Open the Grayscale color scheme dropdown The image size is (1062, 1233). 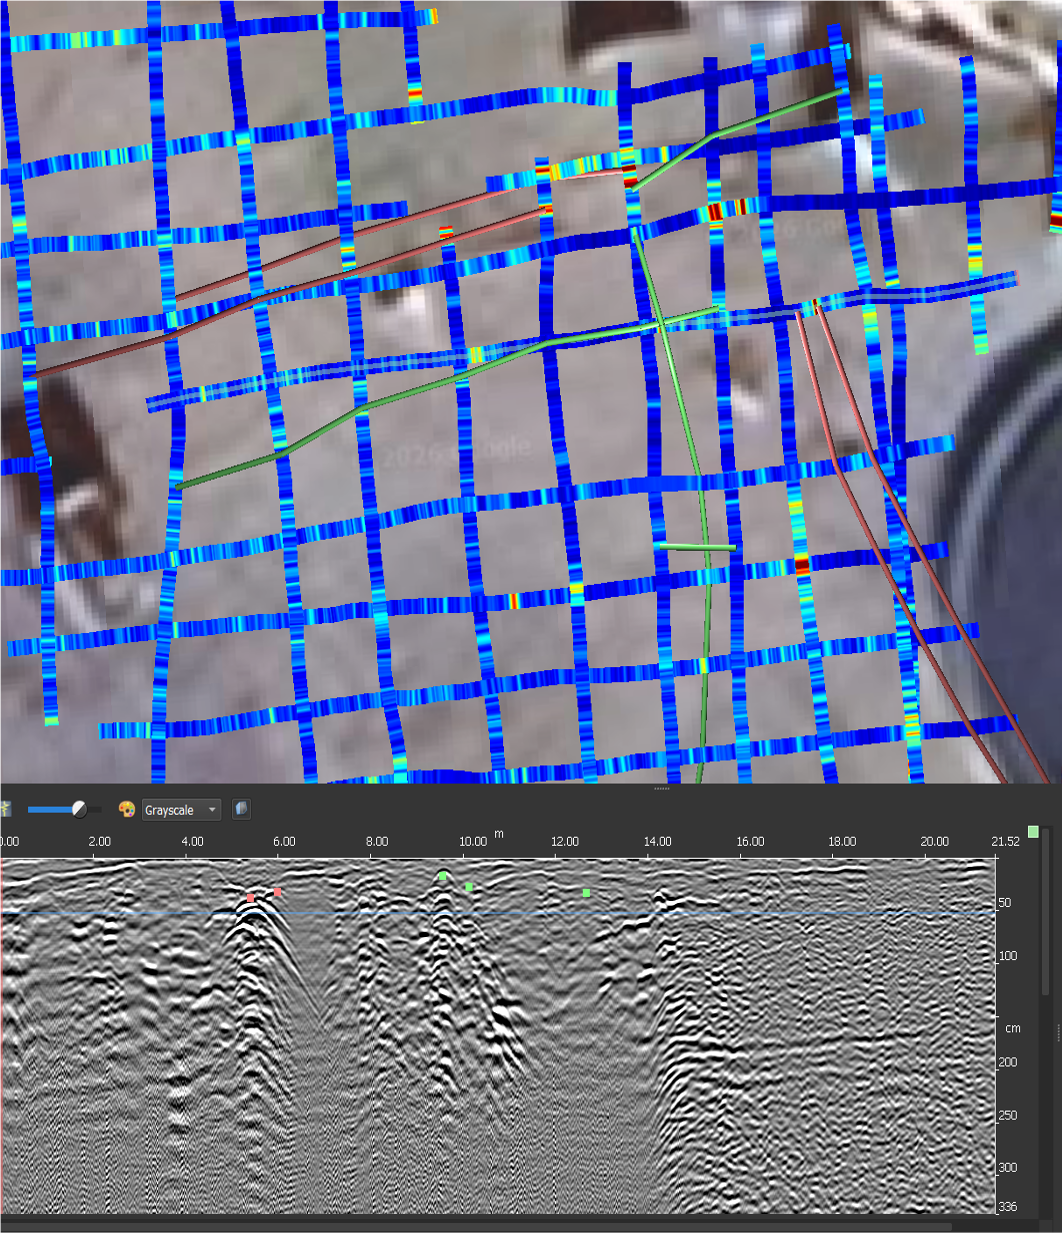click(x=181, y=810)
